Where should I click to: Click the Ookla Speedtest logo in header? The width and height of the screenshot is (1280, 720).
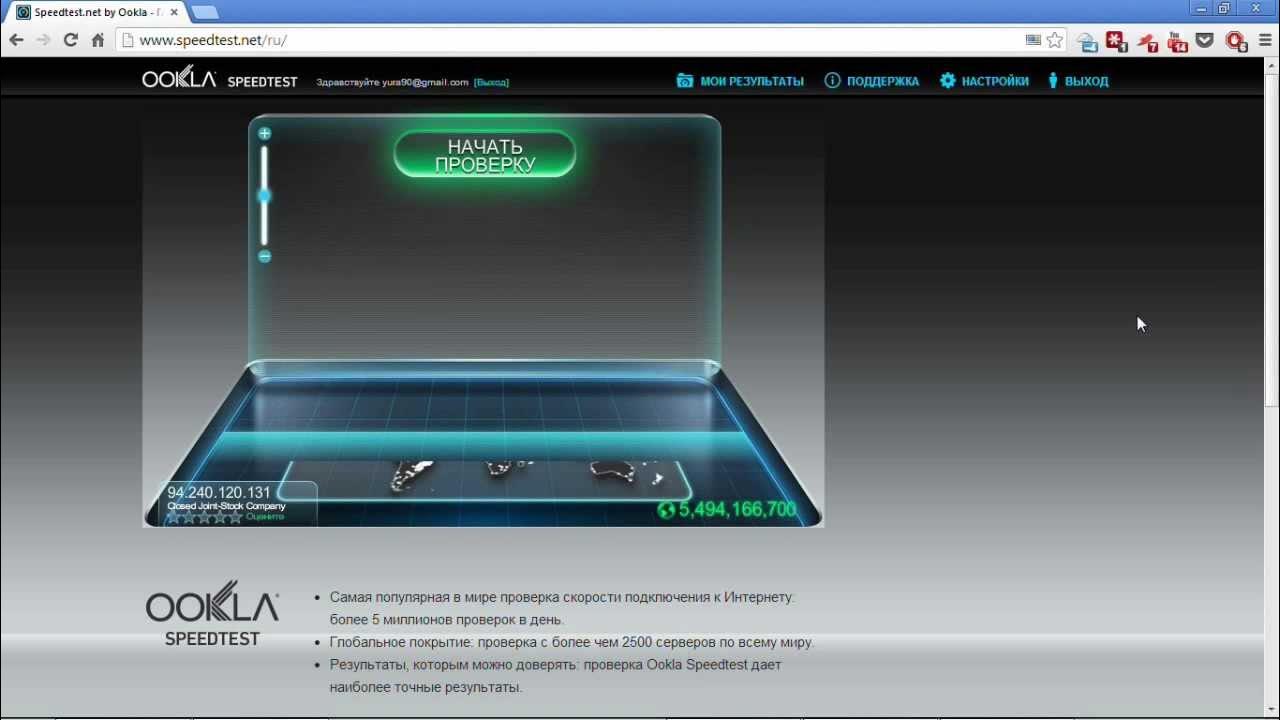(220, 79)
